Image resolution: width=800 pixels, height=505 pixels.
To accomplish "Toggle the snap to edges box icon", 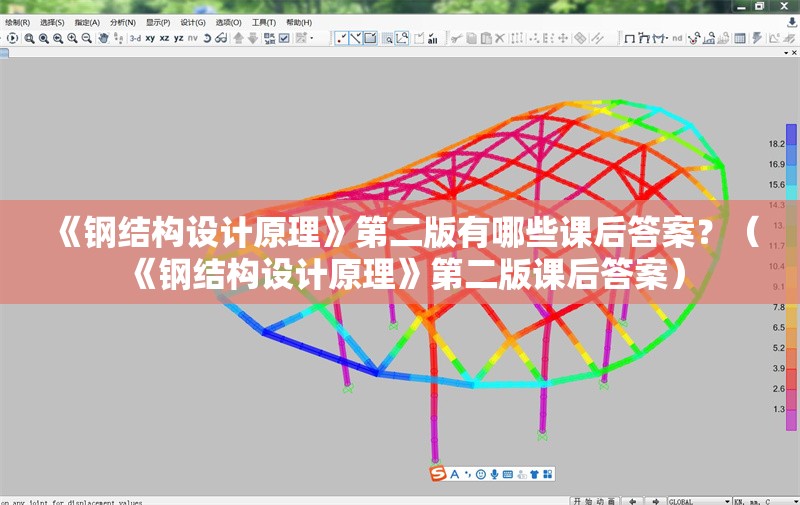I will click(x=370, y=38).
